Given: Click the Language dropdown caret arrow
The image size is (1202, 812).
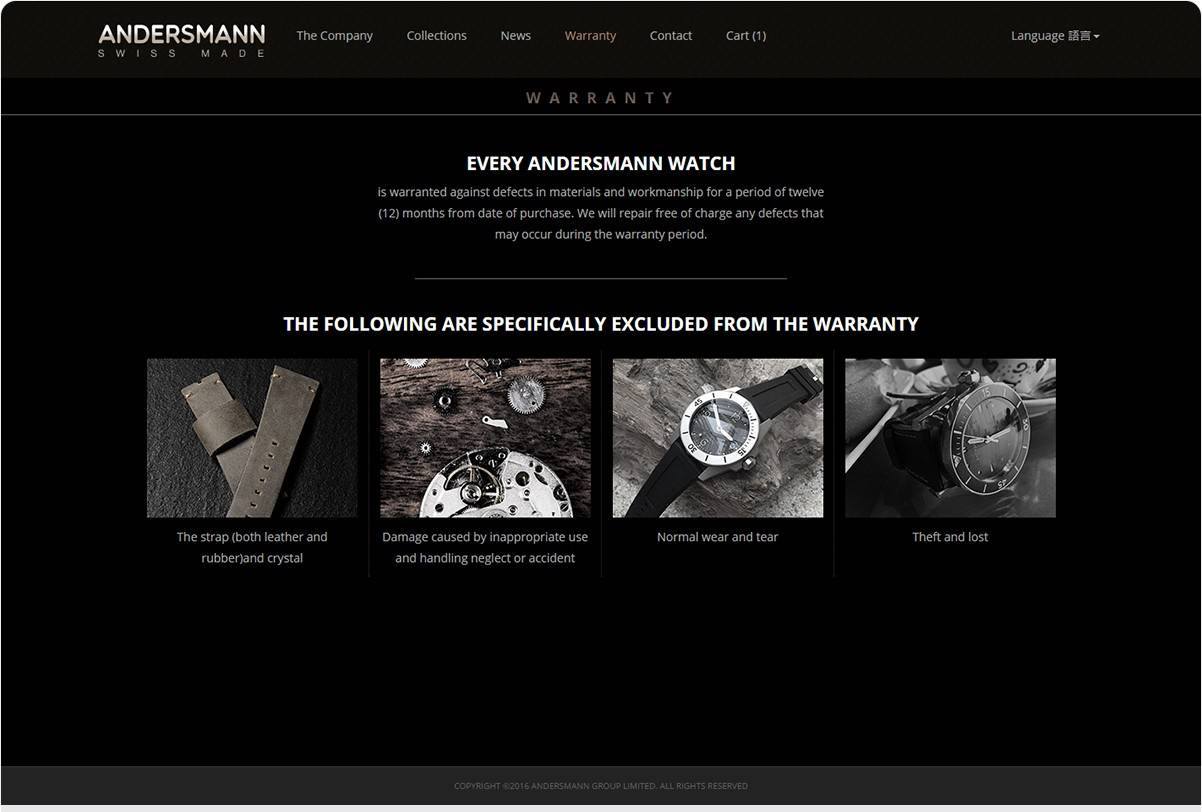Looking at the screenshot, I should [x=1097, y=36].
